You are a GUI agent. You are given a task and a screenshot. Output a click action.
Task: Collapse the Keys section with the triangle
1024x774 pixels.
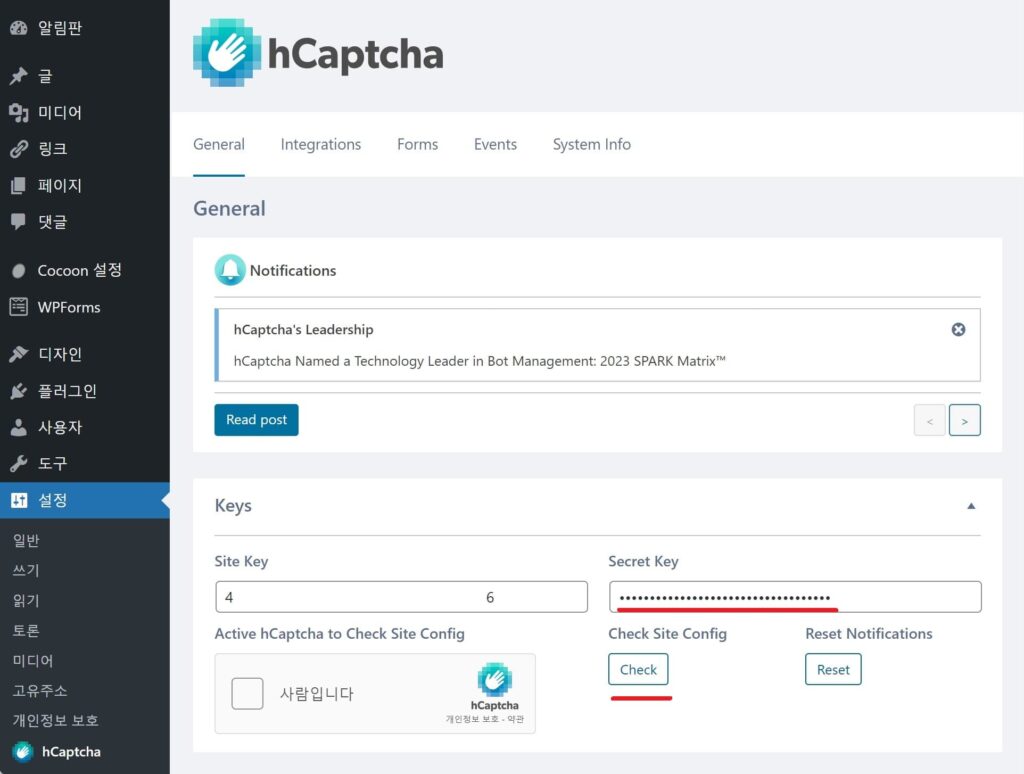pos(971,506)
